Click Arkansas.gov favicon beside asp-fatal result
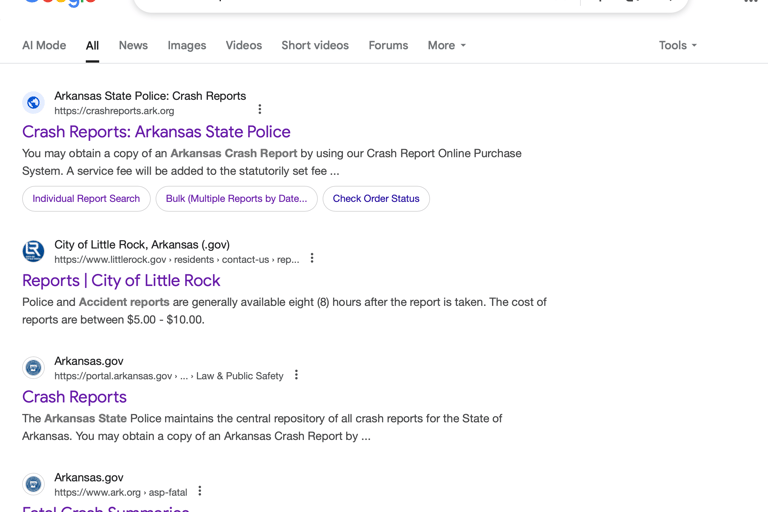The image size is (768, 512). tap(33, 484)
